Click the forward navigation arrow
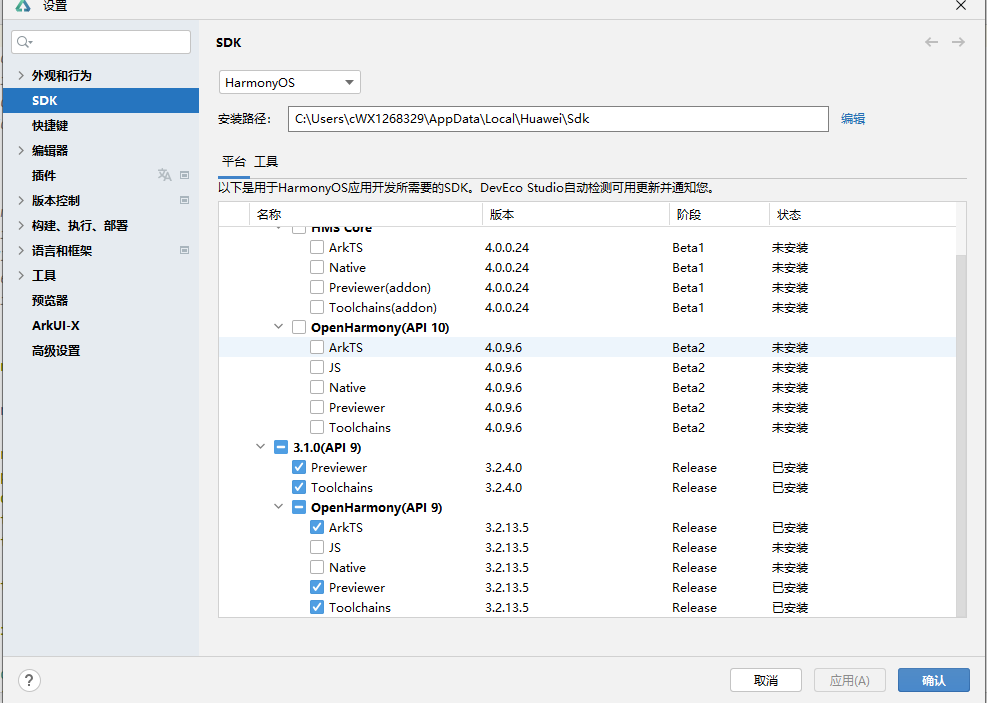987x703 pixels. click(958, 42)
